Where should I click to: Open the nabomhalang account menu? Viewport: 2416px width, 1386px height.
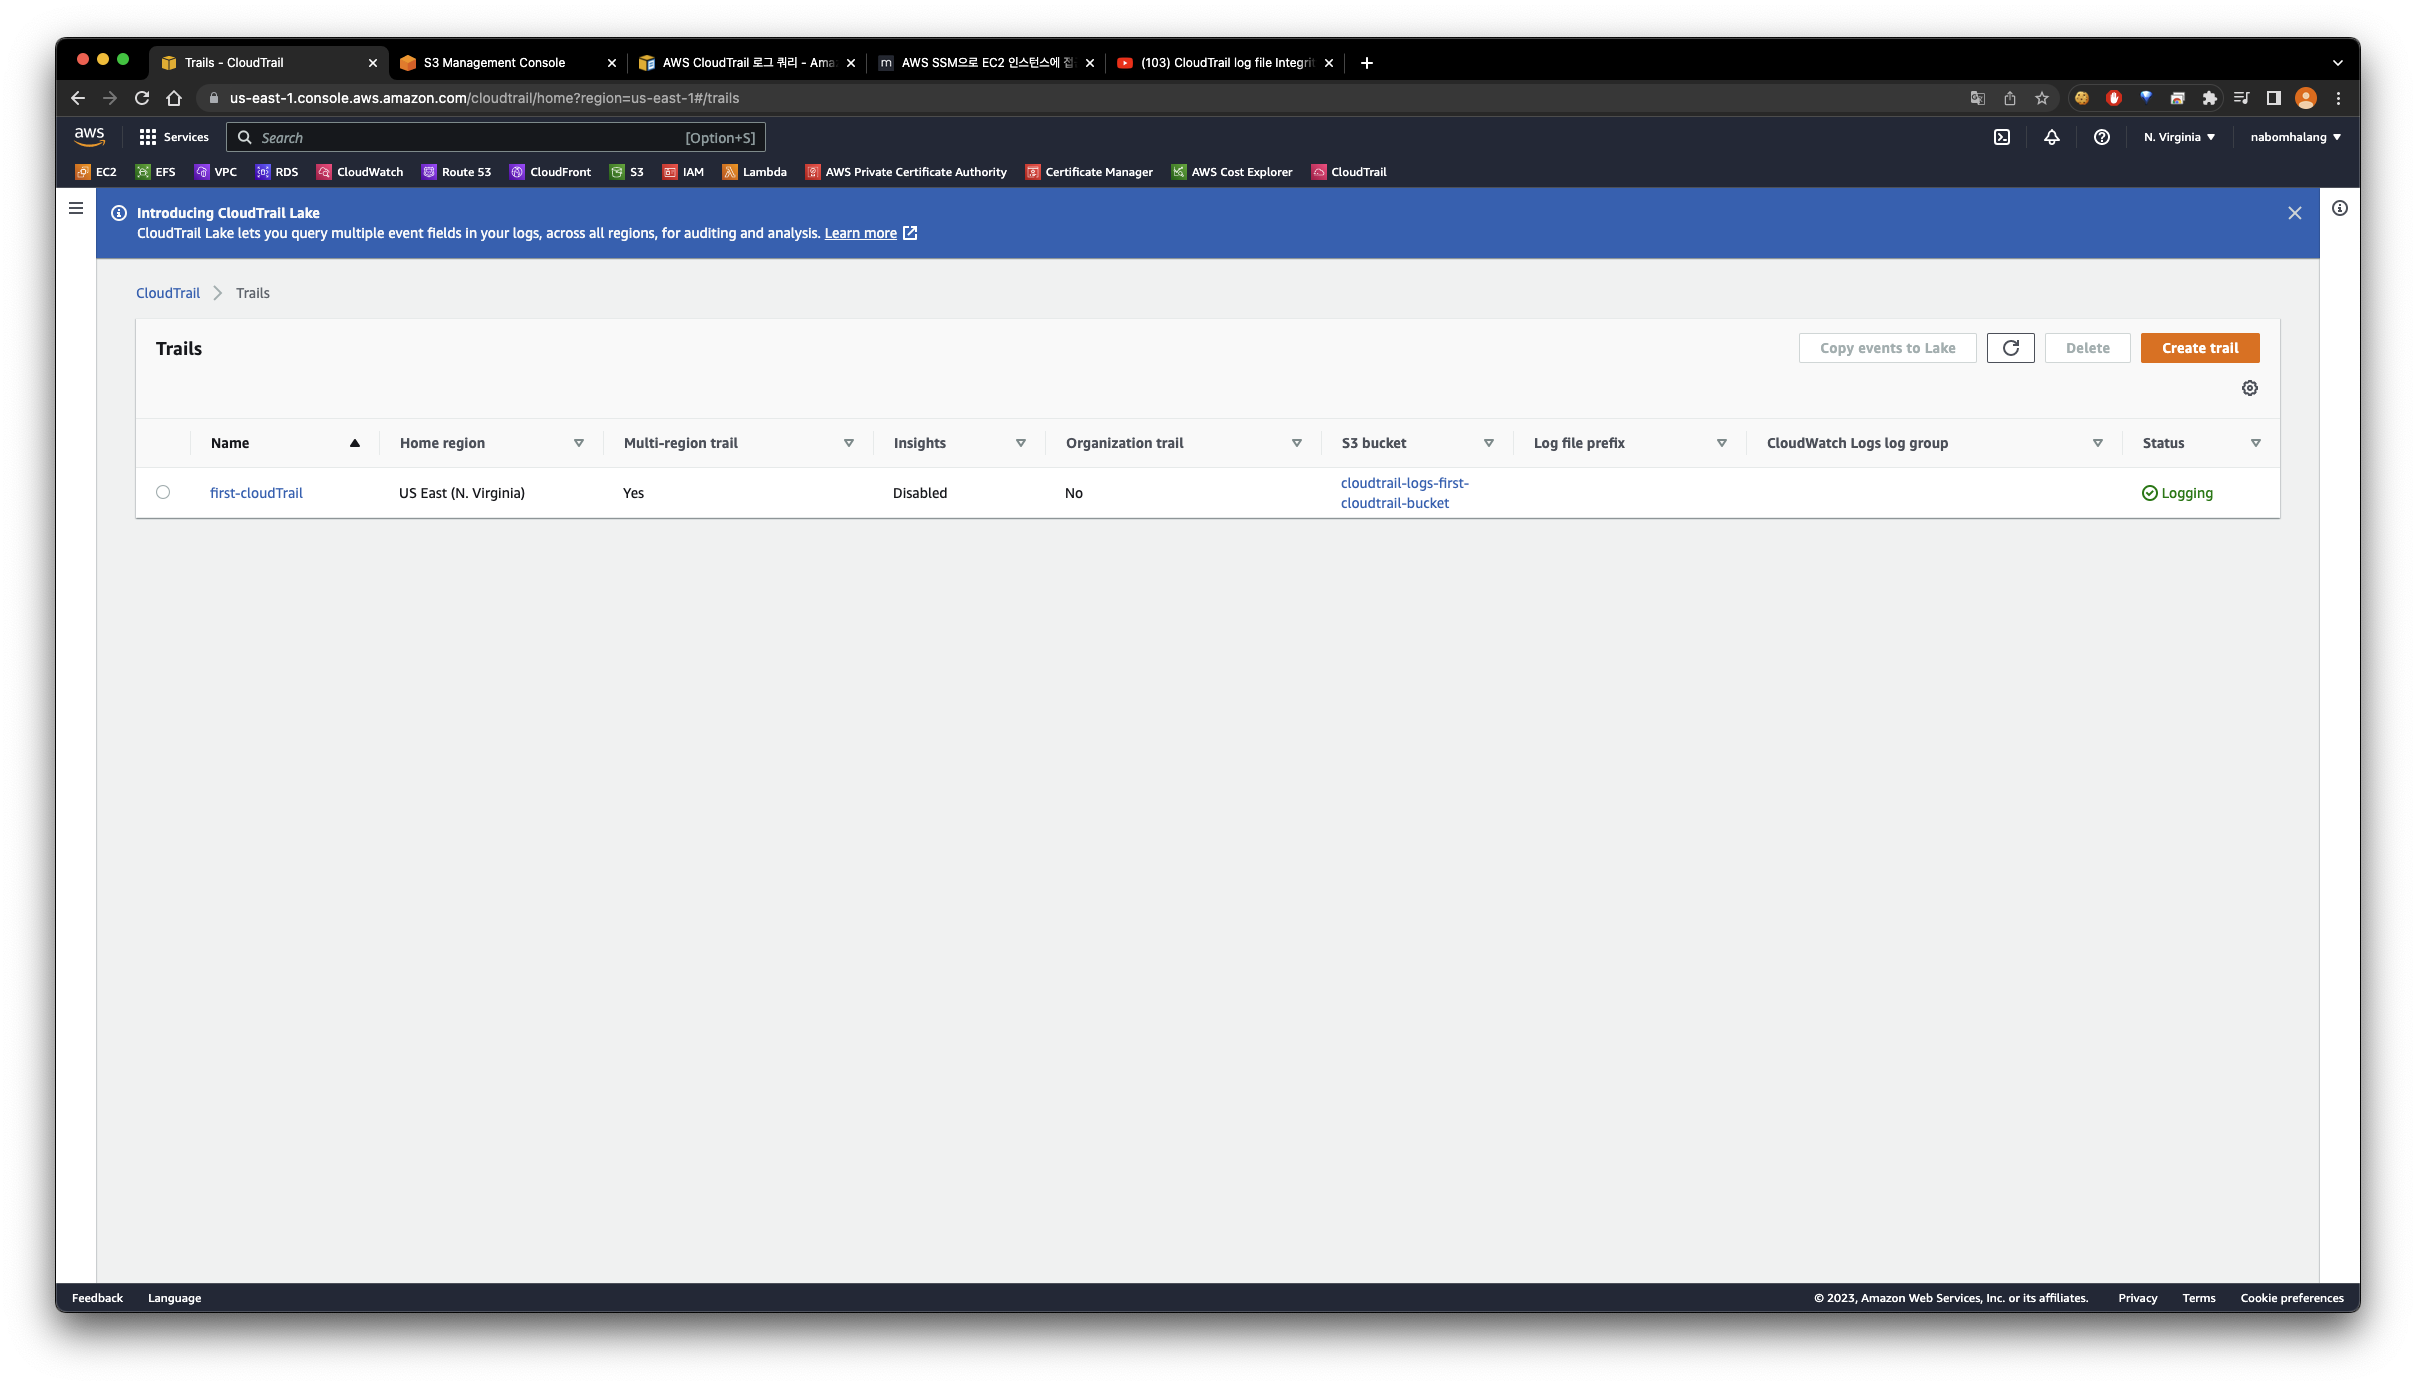[x=2296, y=137]
